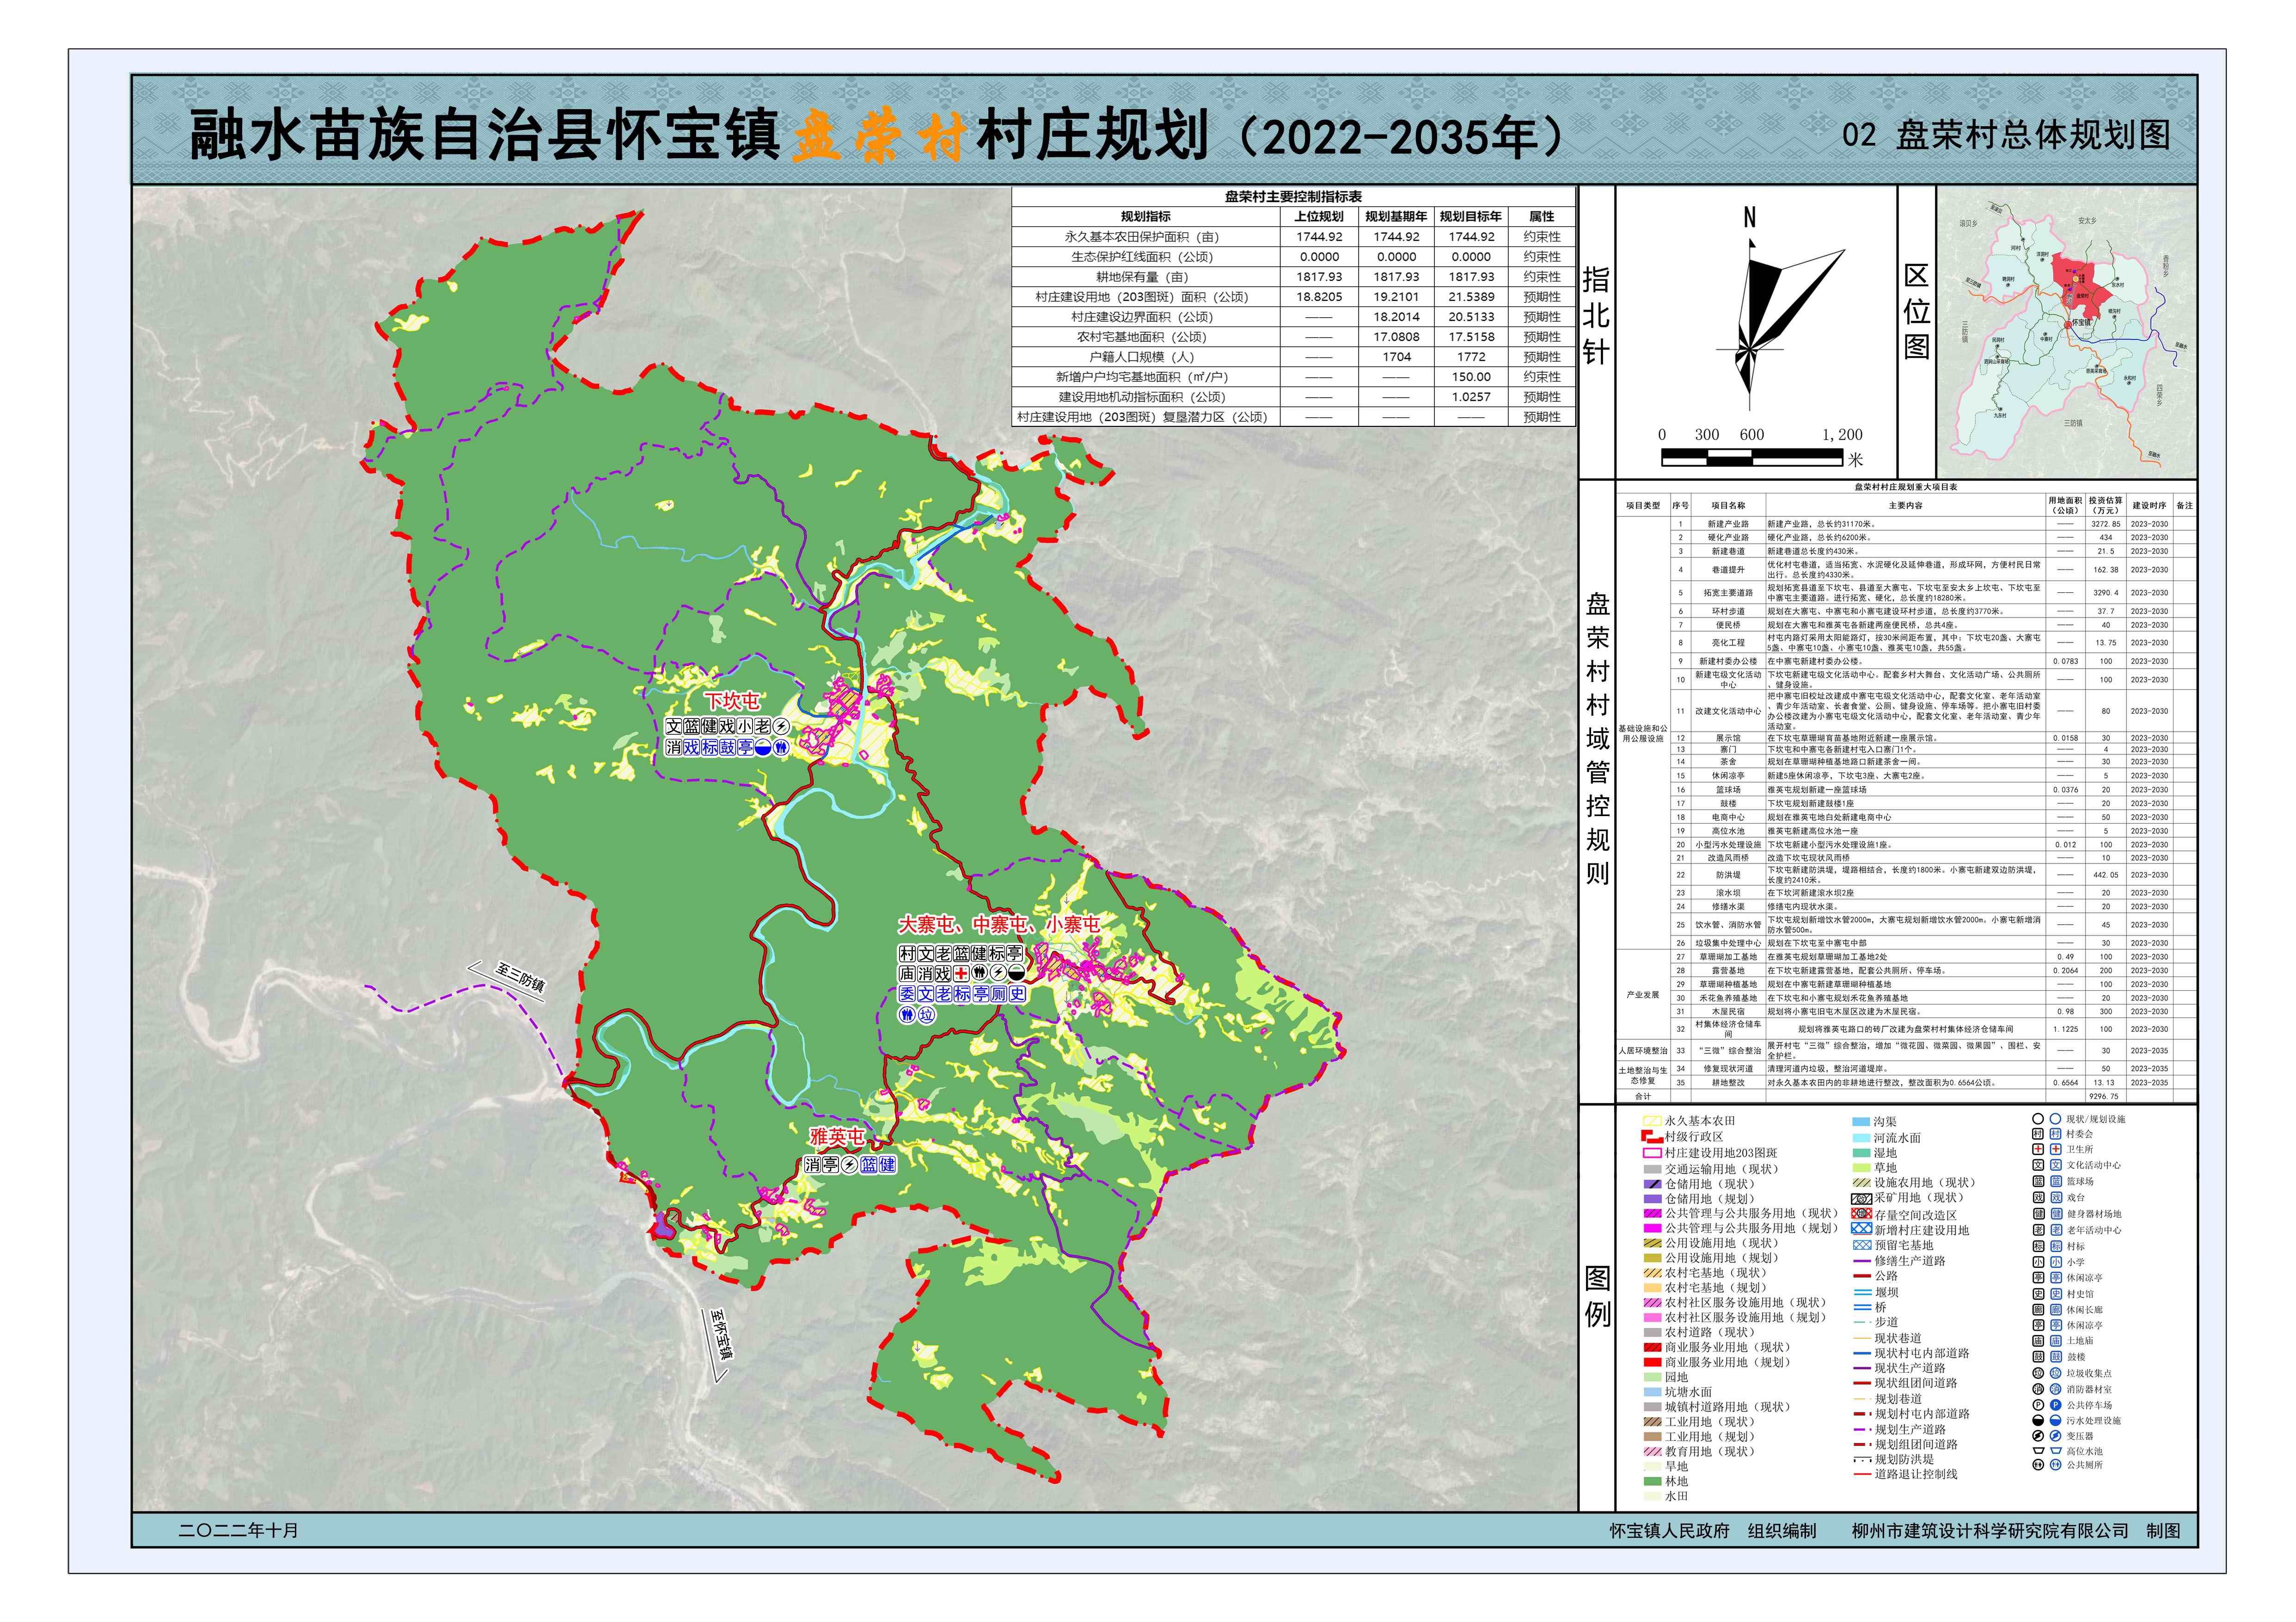
Task: Click the 规划目标年 column header
Action: [1470, 216]
